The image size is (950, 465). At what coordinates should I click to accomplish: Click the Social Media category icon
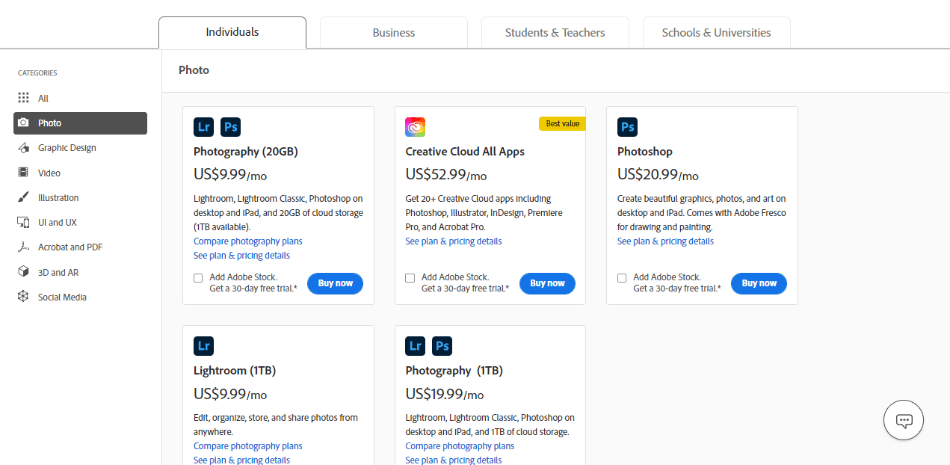(x=23, y=297)
